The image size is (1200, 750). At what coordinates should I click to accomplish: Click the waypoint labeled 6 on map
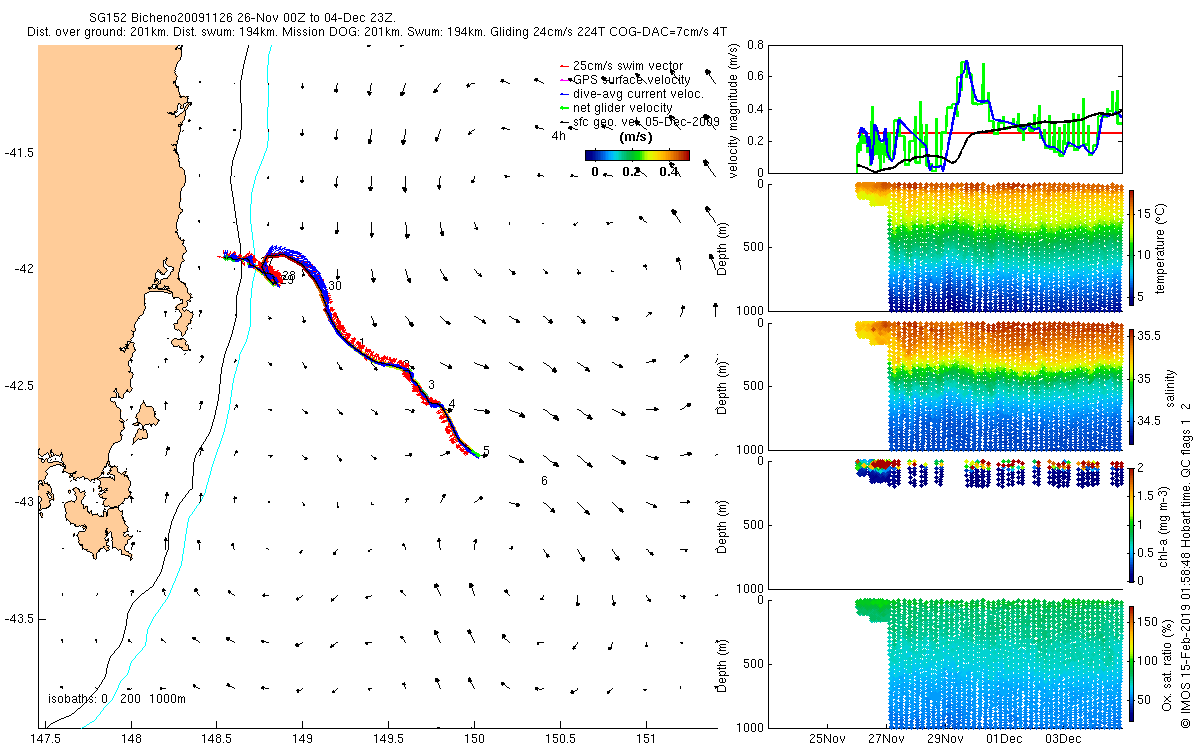coord(544,481)
